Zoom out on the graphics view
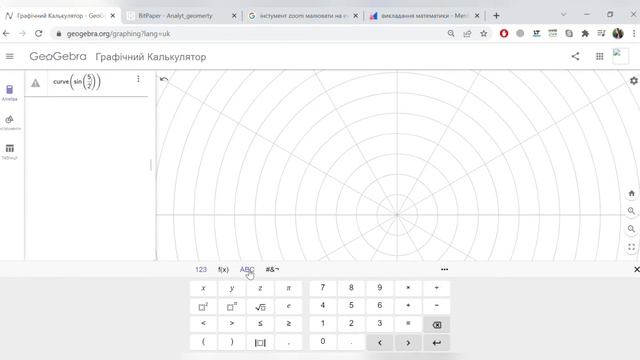The image size is (640, 360). pyautogui.click(x=631, y=229)
